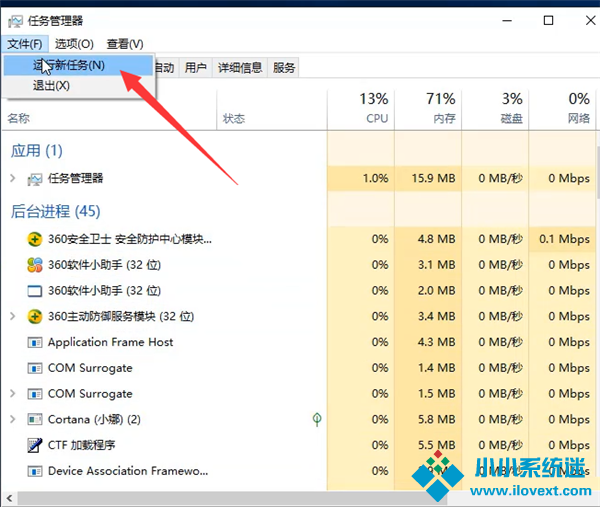Viewport: 600px width, 507px height.
Task: Select the 后台进程 (45) group heading
Action: 55,211
